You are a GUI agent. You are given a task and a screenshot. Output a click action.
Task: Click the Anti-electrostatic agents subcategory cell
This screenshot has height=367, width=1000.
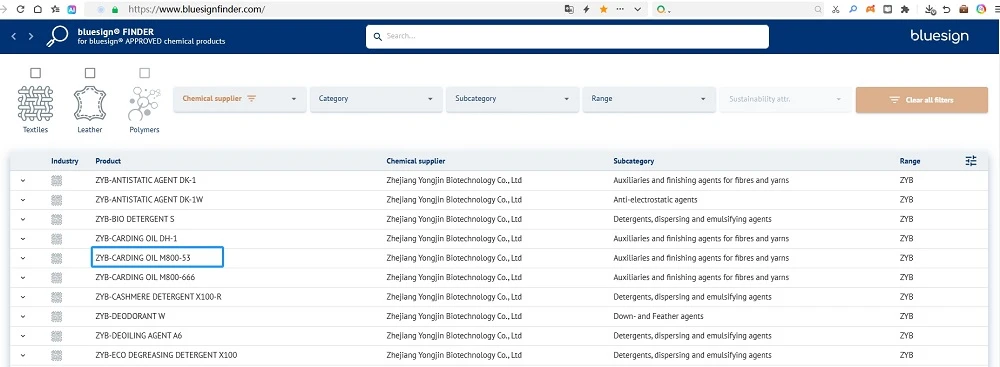pyautogui.click(x=655, y=200)
